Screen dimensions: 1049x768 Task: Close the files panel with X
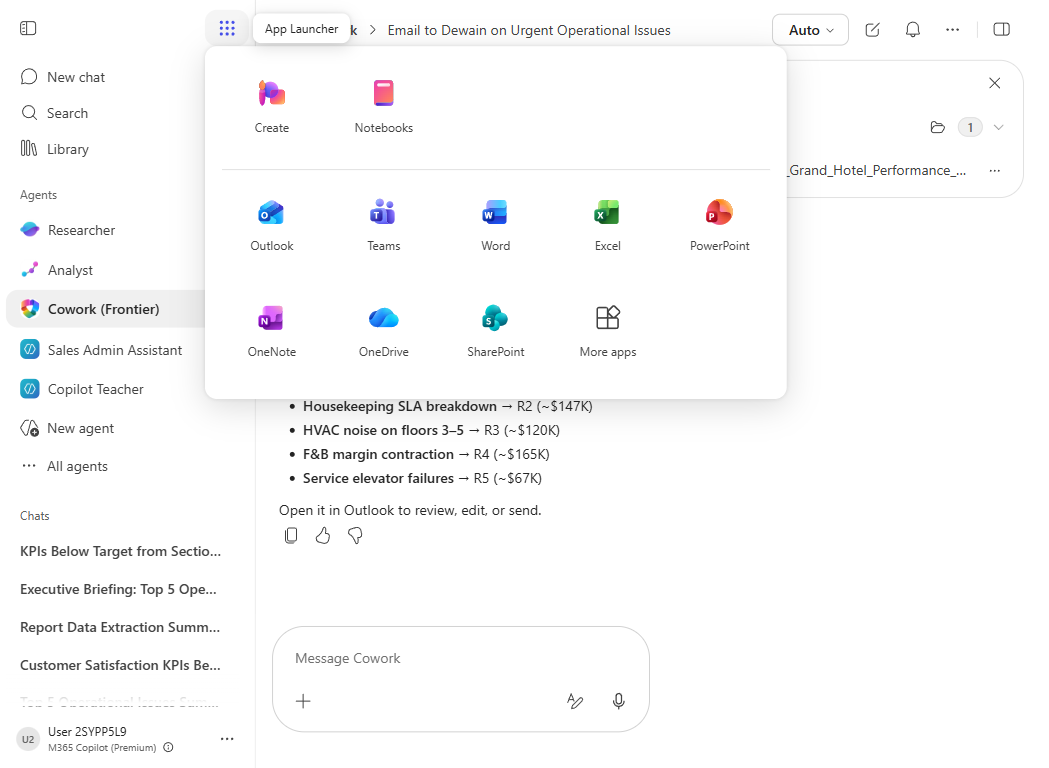click(995, 83)
